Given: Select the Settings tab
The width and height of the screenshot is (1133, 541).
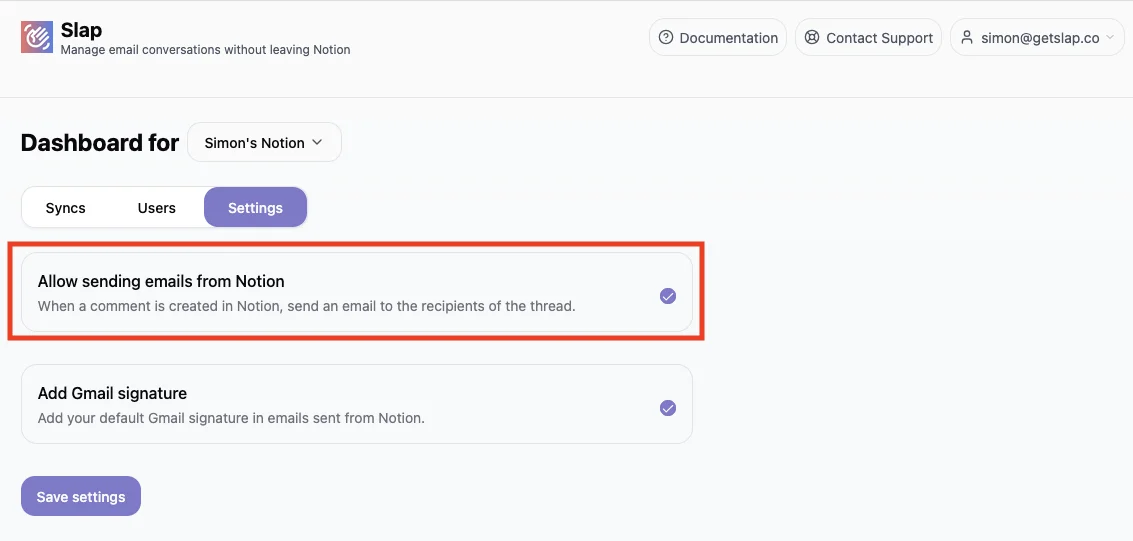Looking at the screenshot, I should point(255,208).
